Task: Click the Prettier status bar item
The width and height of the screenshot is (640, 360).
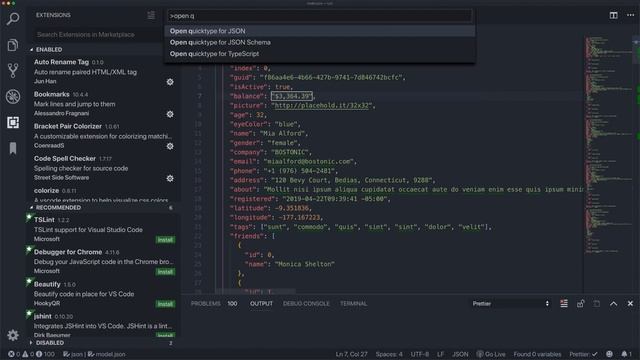Action: (x=583, y=354)
